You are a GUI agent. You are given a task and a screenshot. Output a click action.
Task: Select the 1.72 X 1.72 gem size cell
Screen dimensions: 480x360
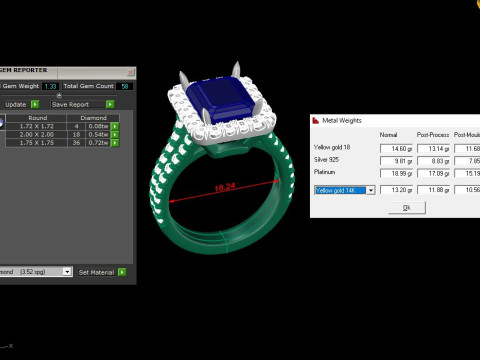click(36, 126)
